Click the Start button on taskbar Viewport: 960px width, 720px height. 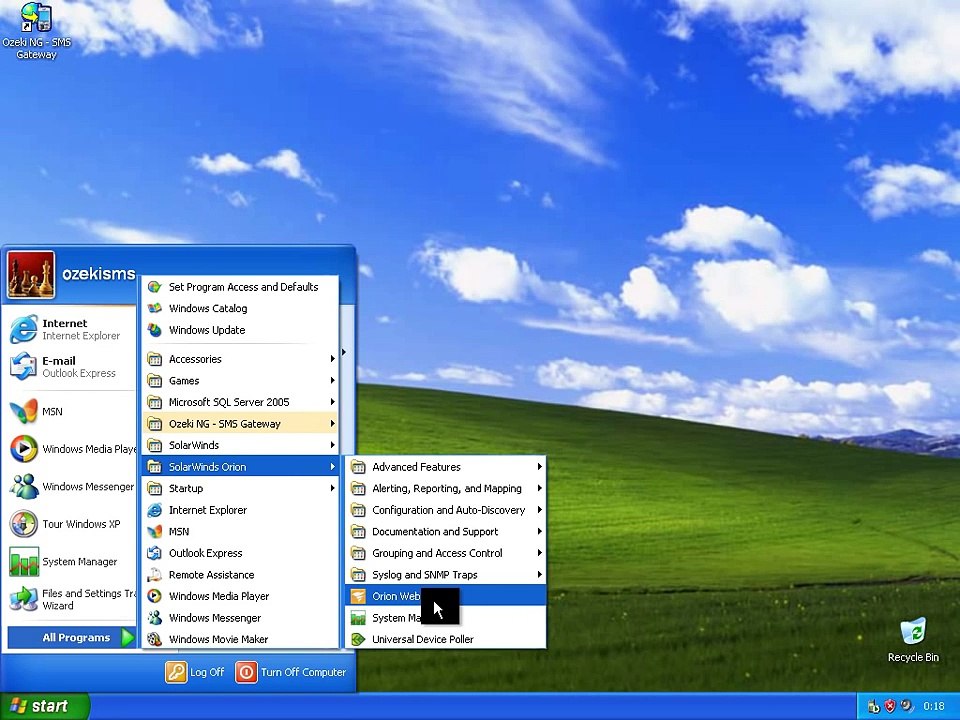[44, 706]
